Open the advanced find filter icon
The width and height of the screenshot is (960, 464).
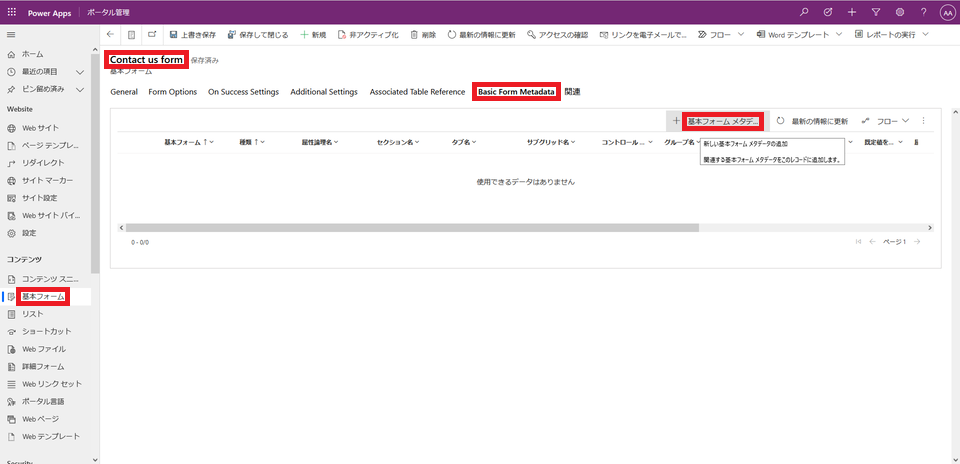click(x=876, y=12)
